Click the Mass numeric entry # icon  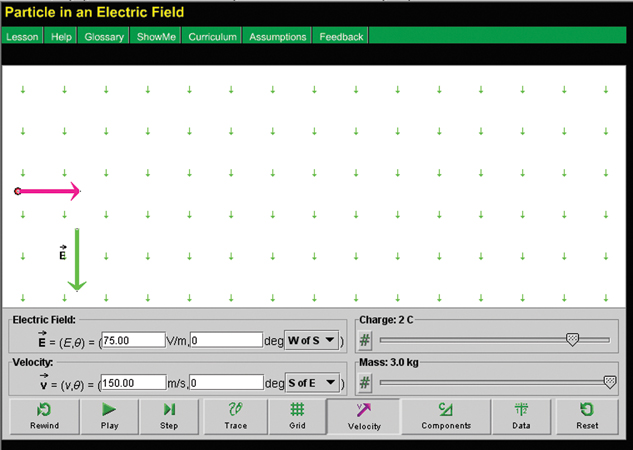(365, 383)
